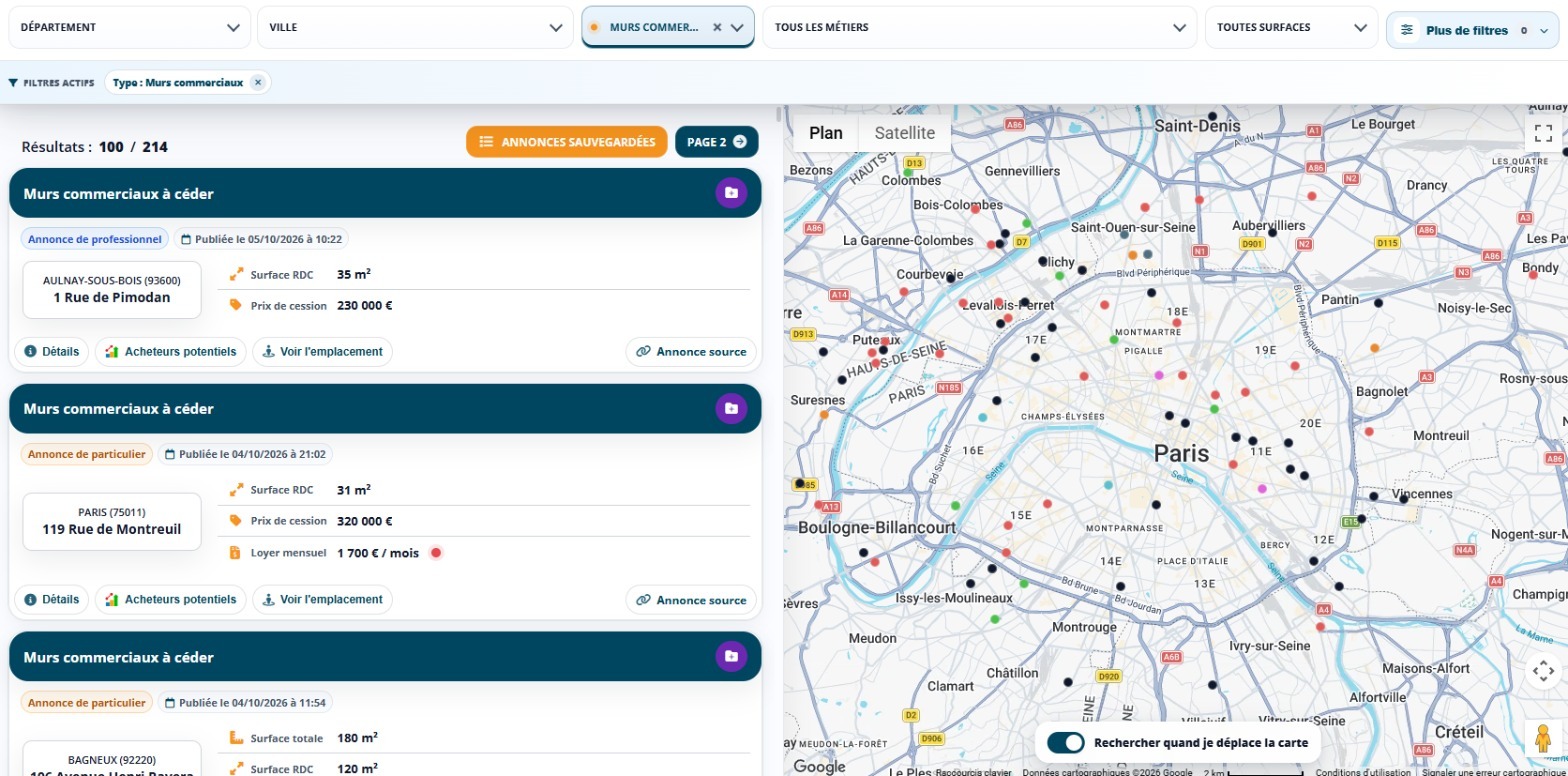Save the Aulnay-sous-Bois listing to folder
Viewport: 1568px width, 776px height.
(731, 193)
